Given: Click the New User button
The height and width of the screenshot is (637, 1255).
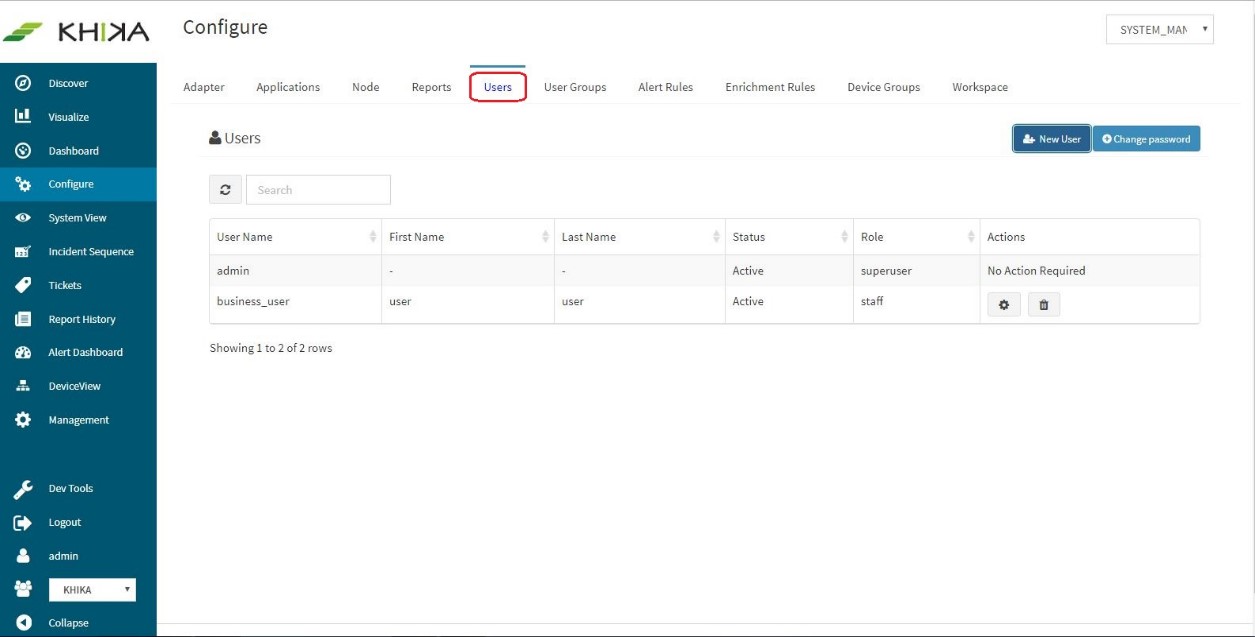Looking at the screenshot, I should (x=1052, y=139).
